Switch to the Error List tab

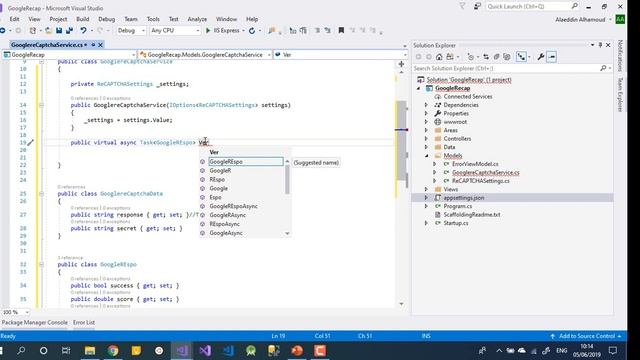(84, 322)
